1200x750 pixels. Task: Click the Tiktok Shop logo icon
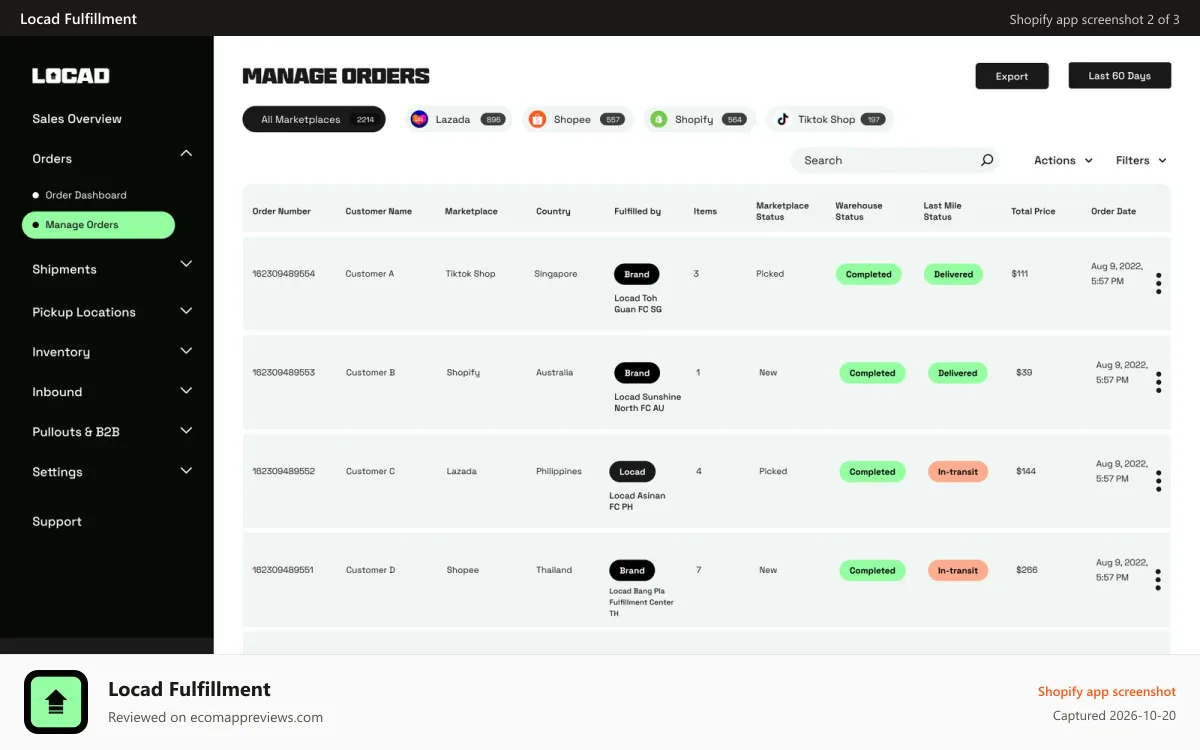point(782,119)
